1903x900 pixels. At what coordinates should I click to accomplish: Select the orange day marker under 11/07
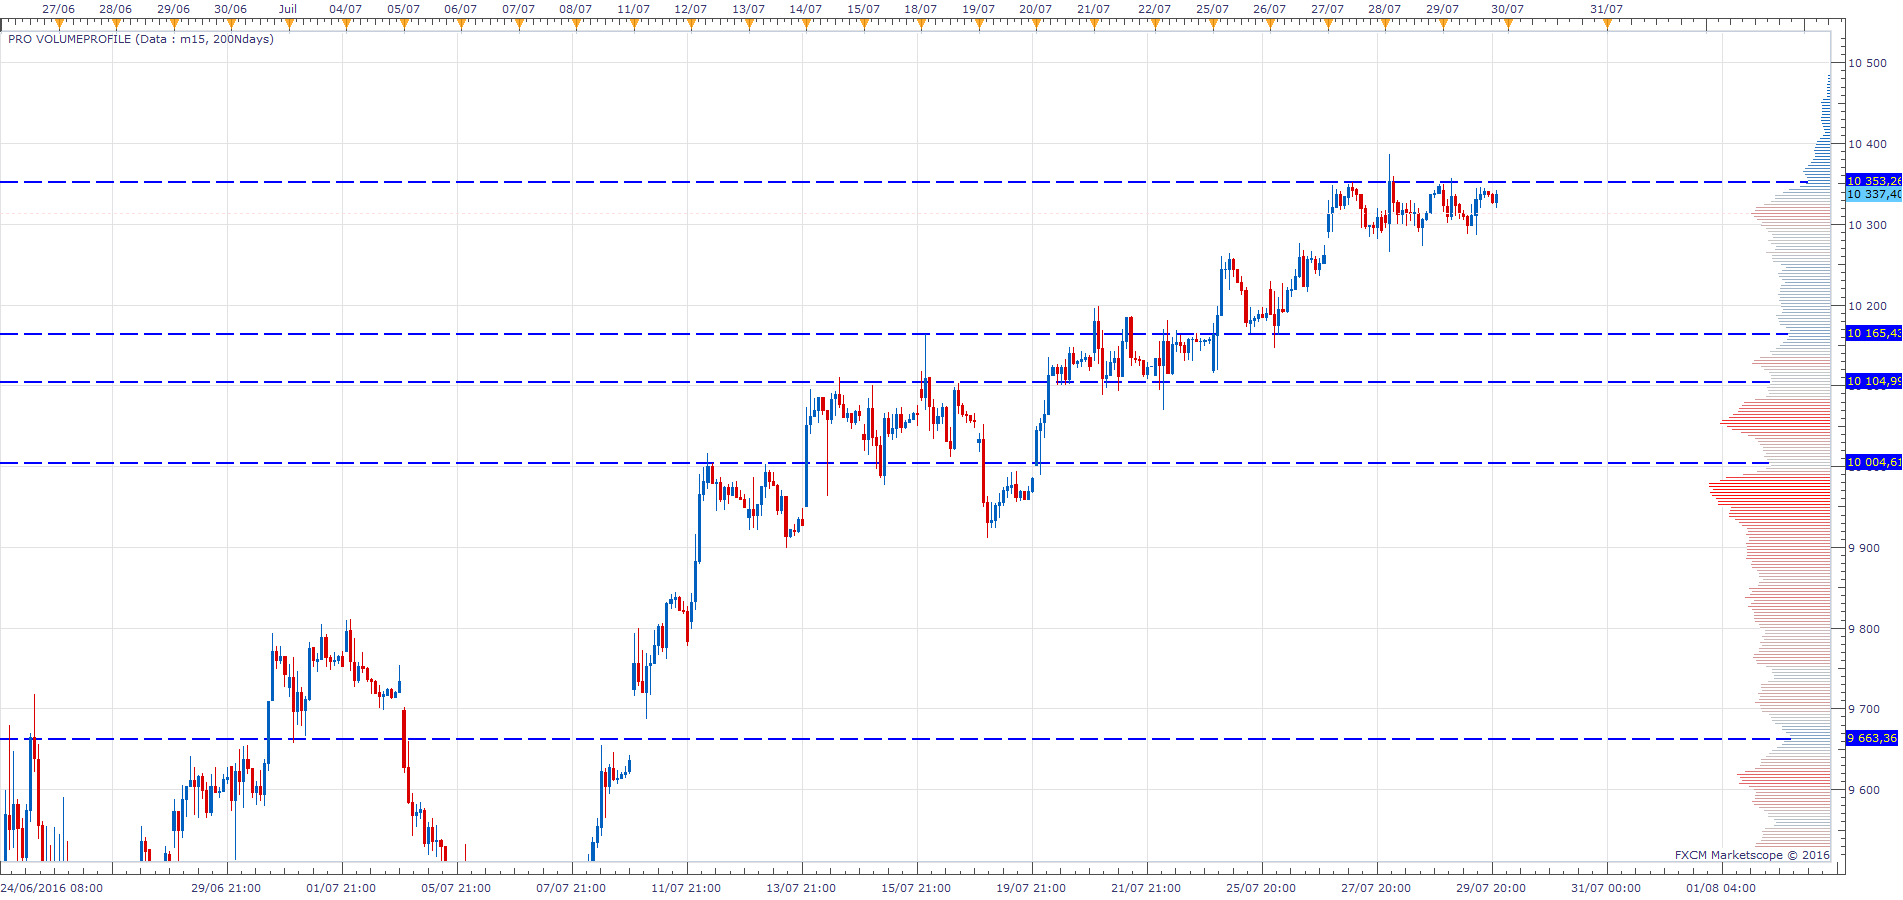[633, 24]
